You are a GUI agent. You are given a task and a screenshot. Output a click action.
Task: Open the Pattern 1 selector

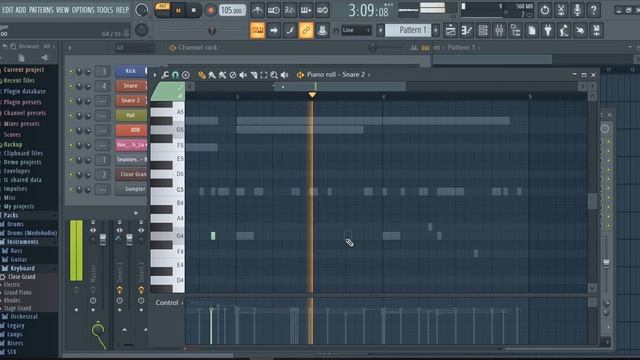tap(408, 30)
